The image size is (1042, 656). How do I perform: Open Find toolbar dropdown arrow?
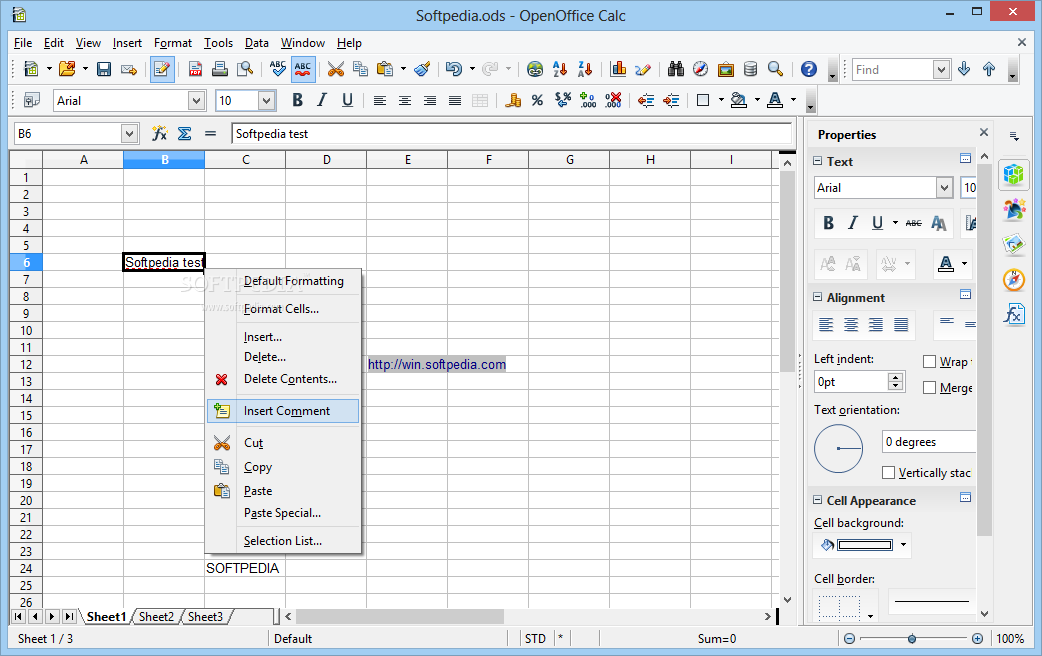click(941, 69)
